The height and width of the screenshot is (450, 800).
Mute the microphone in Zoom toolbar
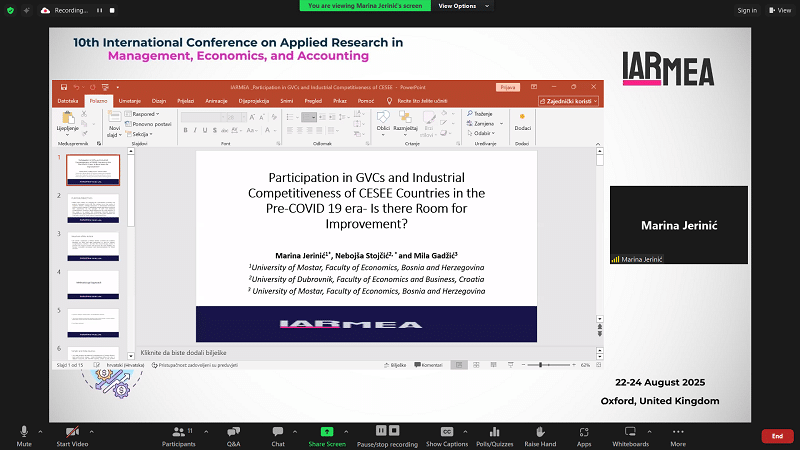tap(24, 432)
